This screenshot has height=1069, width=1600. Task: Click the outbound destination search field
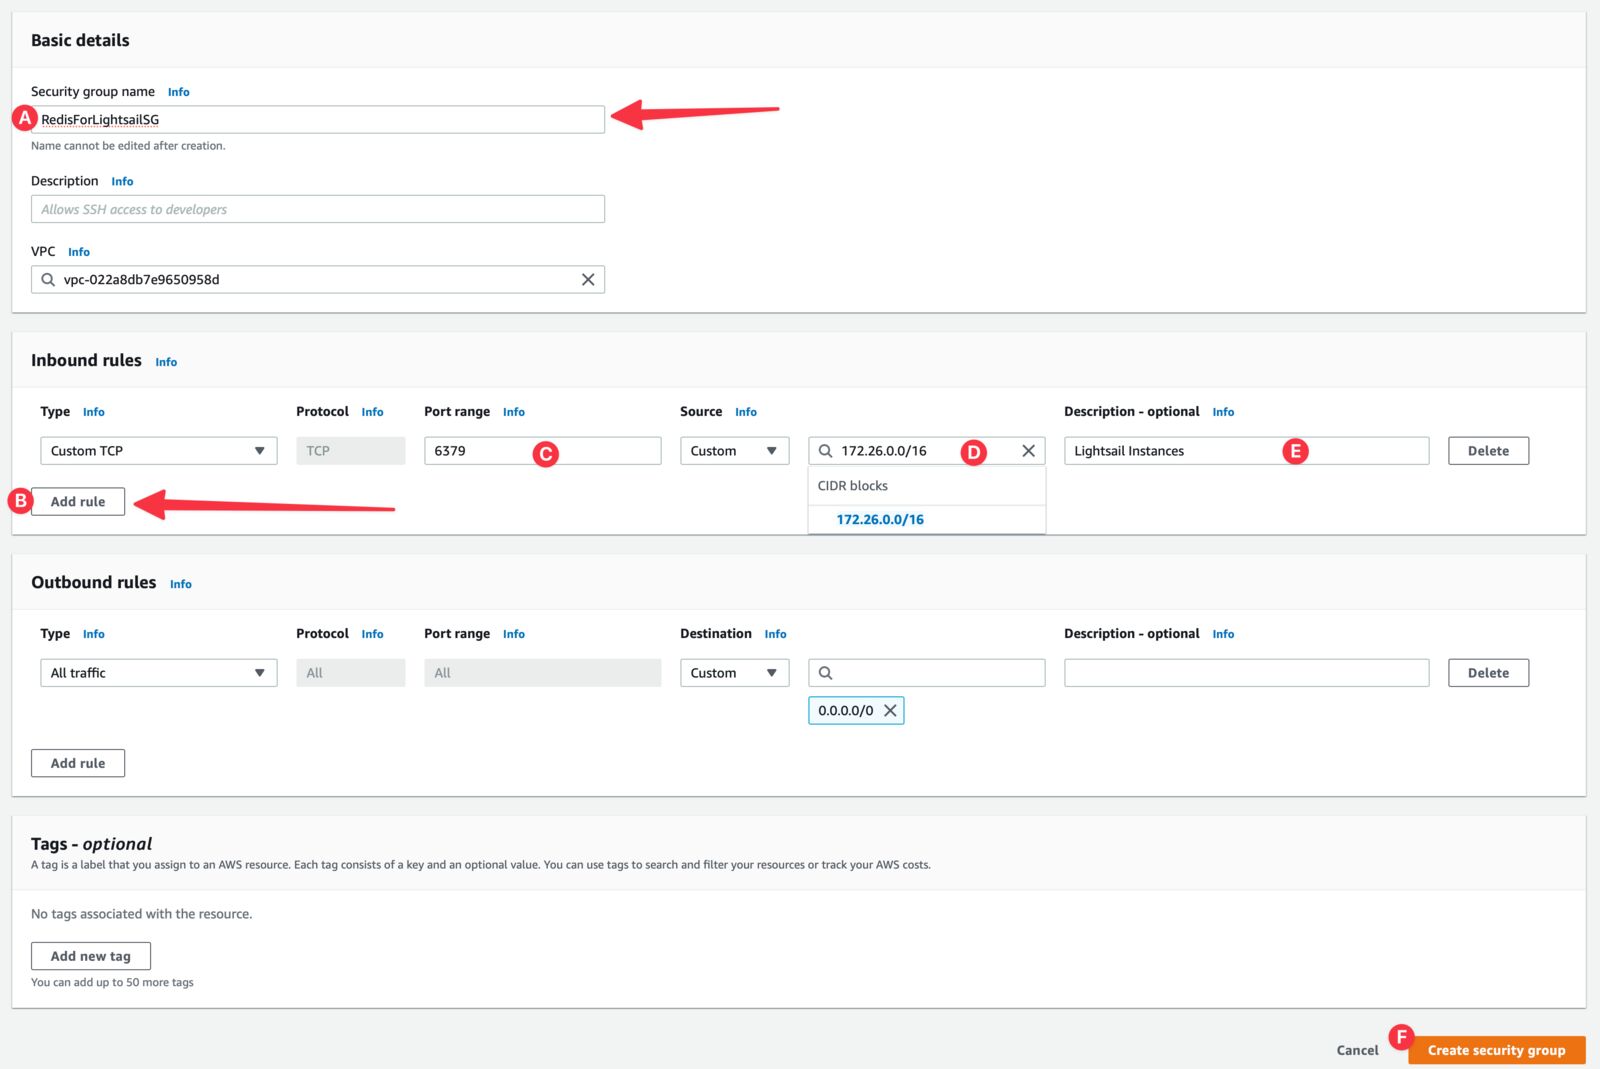tap(926, 673)
